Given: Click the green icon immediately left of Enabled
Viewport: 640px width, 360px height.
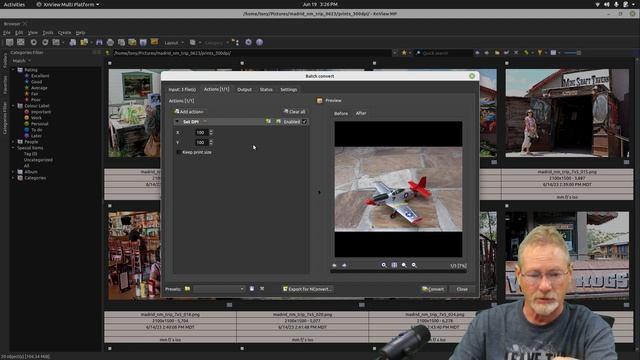Looking at the screenshot, I should point(278,122).
